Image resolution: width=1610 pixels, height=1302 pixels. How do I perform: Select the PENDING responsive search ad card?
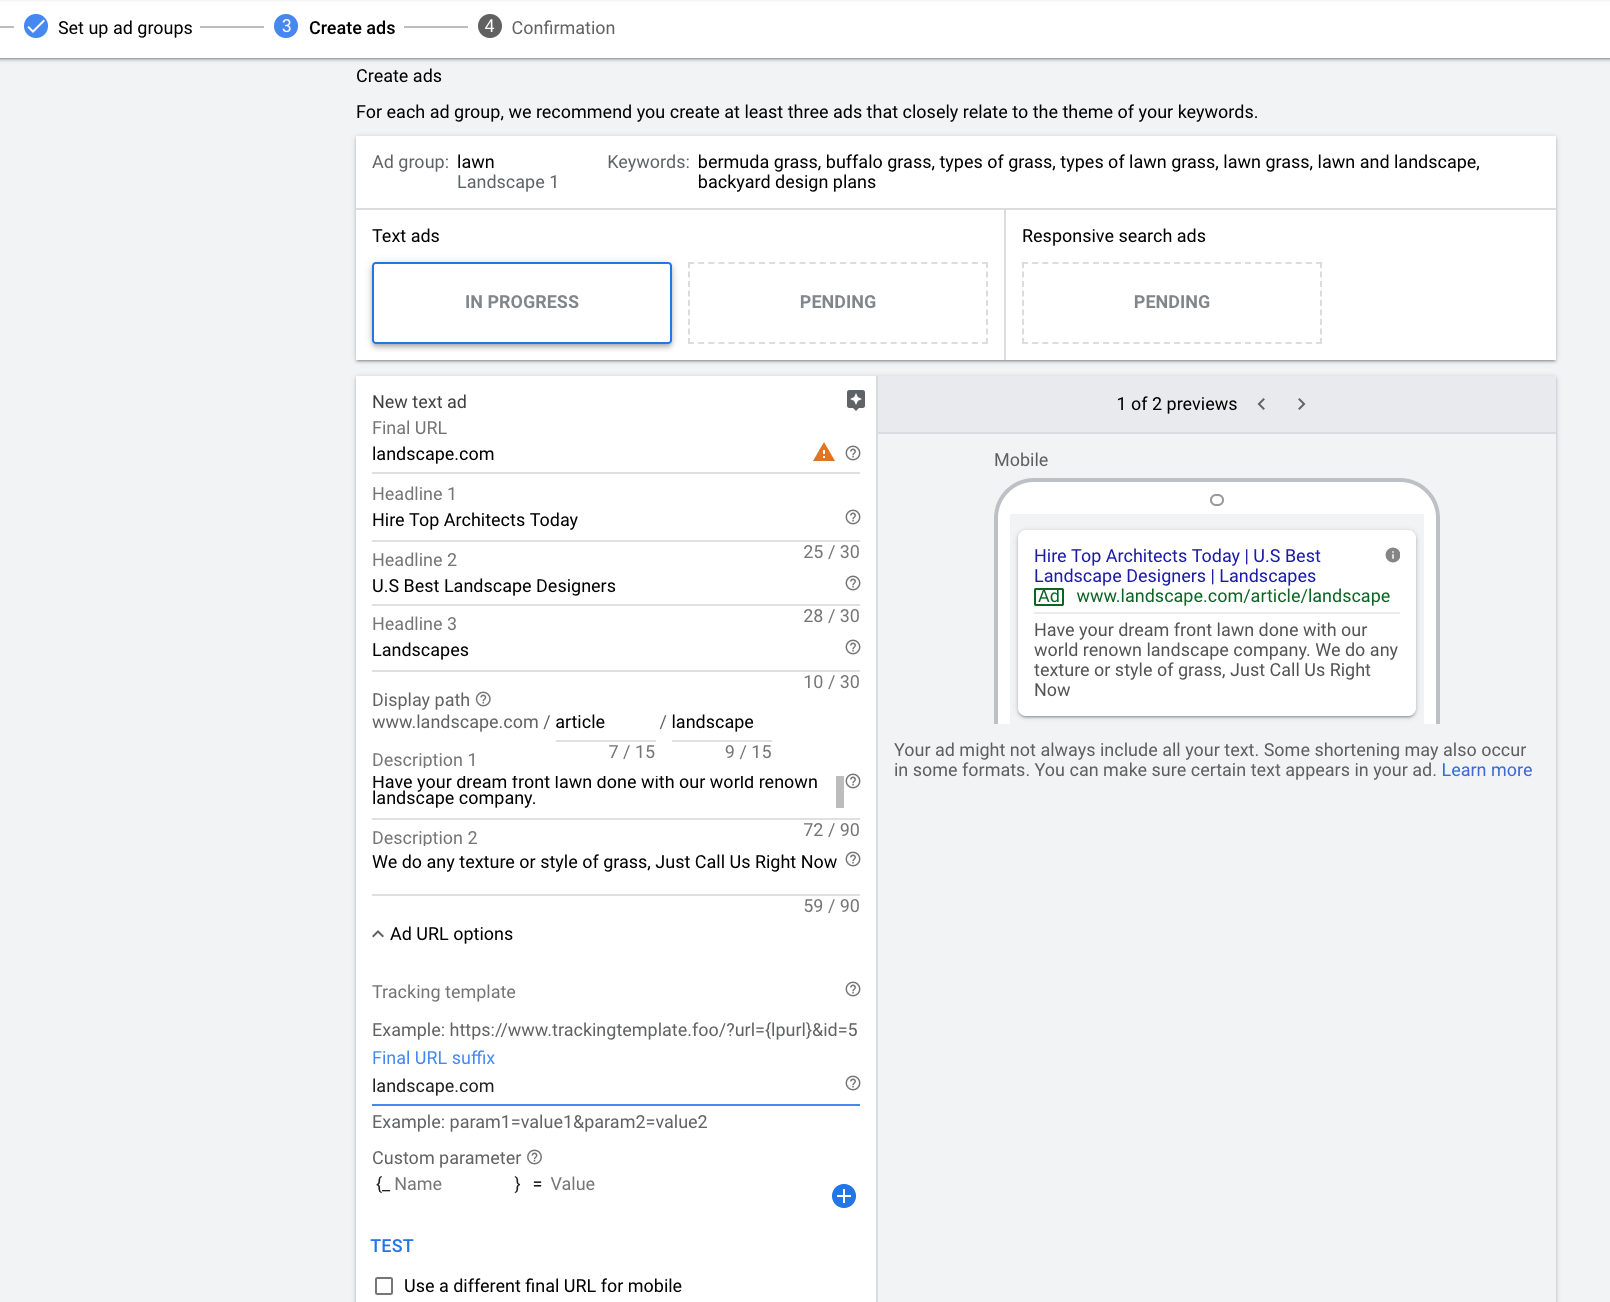coord(1171,303)
